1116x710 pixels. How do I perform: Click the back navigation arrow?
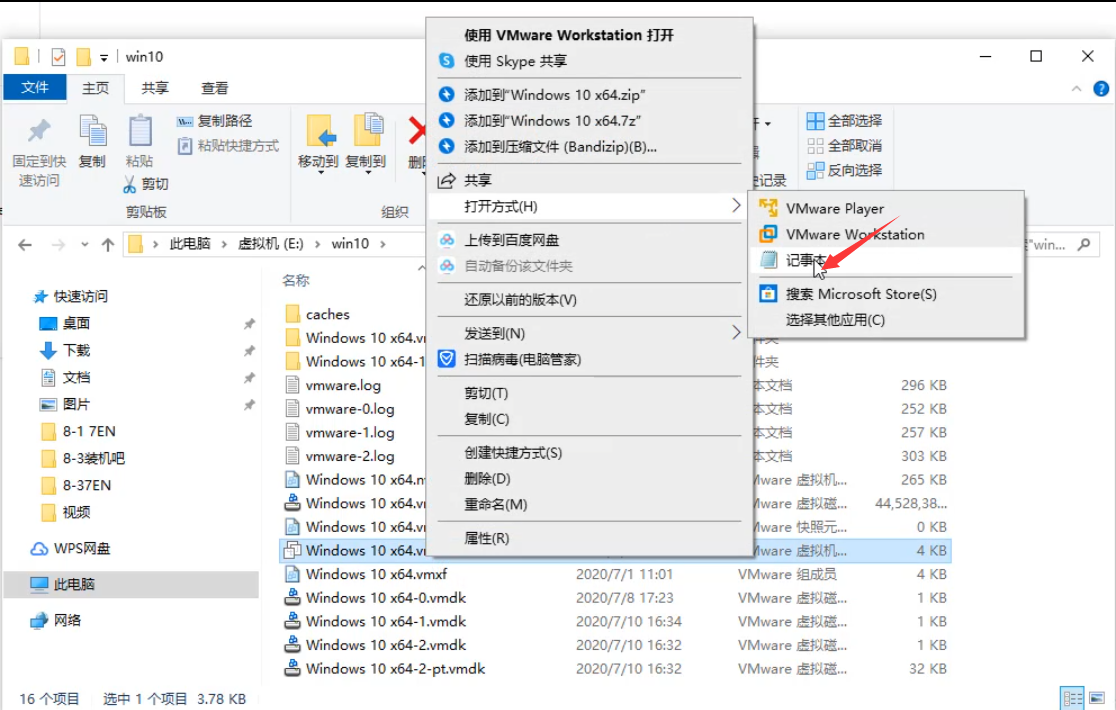(24, 242)
